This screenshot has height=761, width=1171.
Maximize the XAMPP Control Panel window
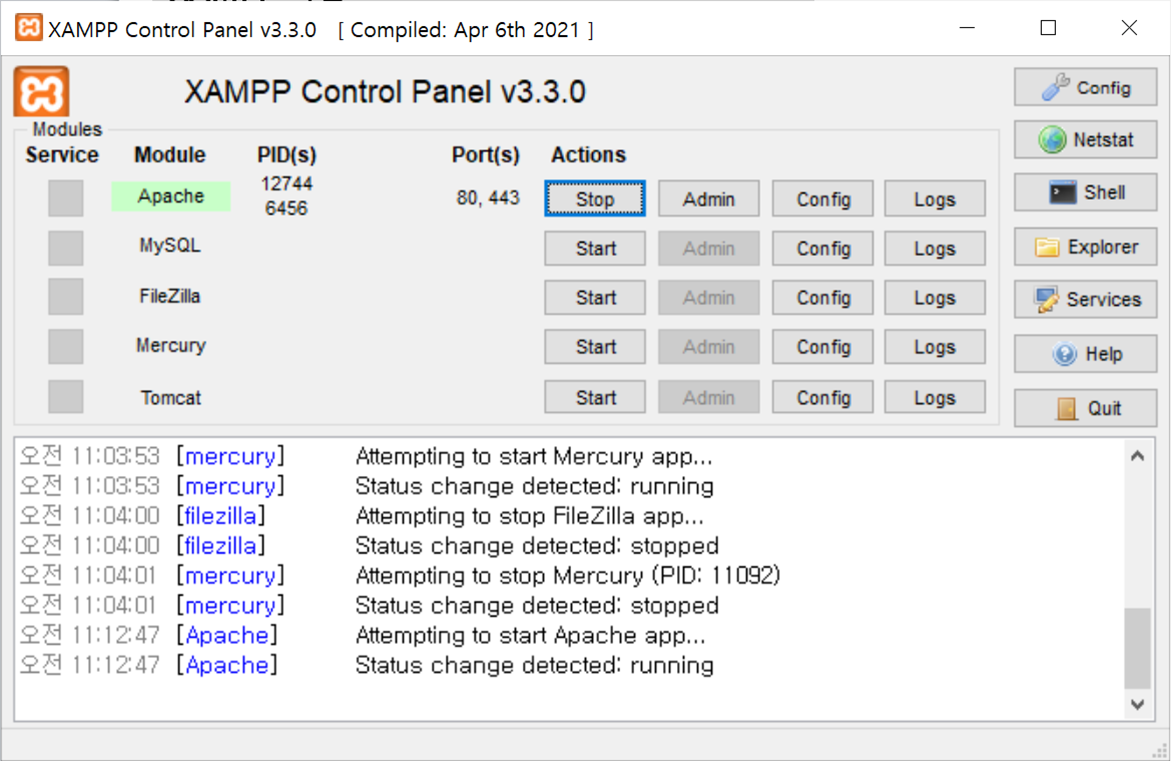[1049, 28]
